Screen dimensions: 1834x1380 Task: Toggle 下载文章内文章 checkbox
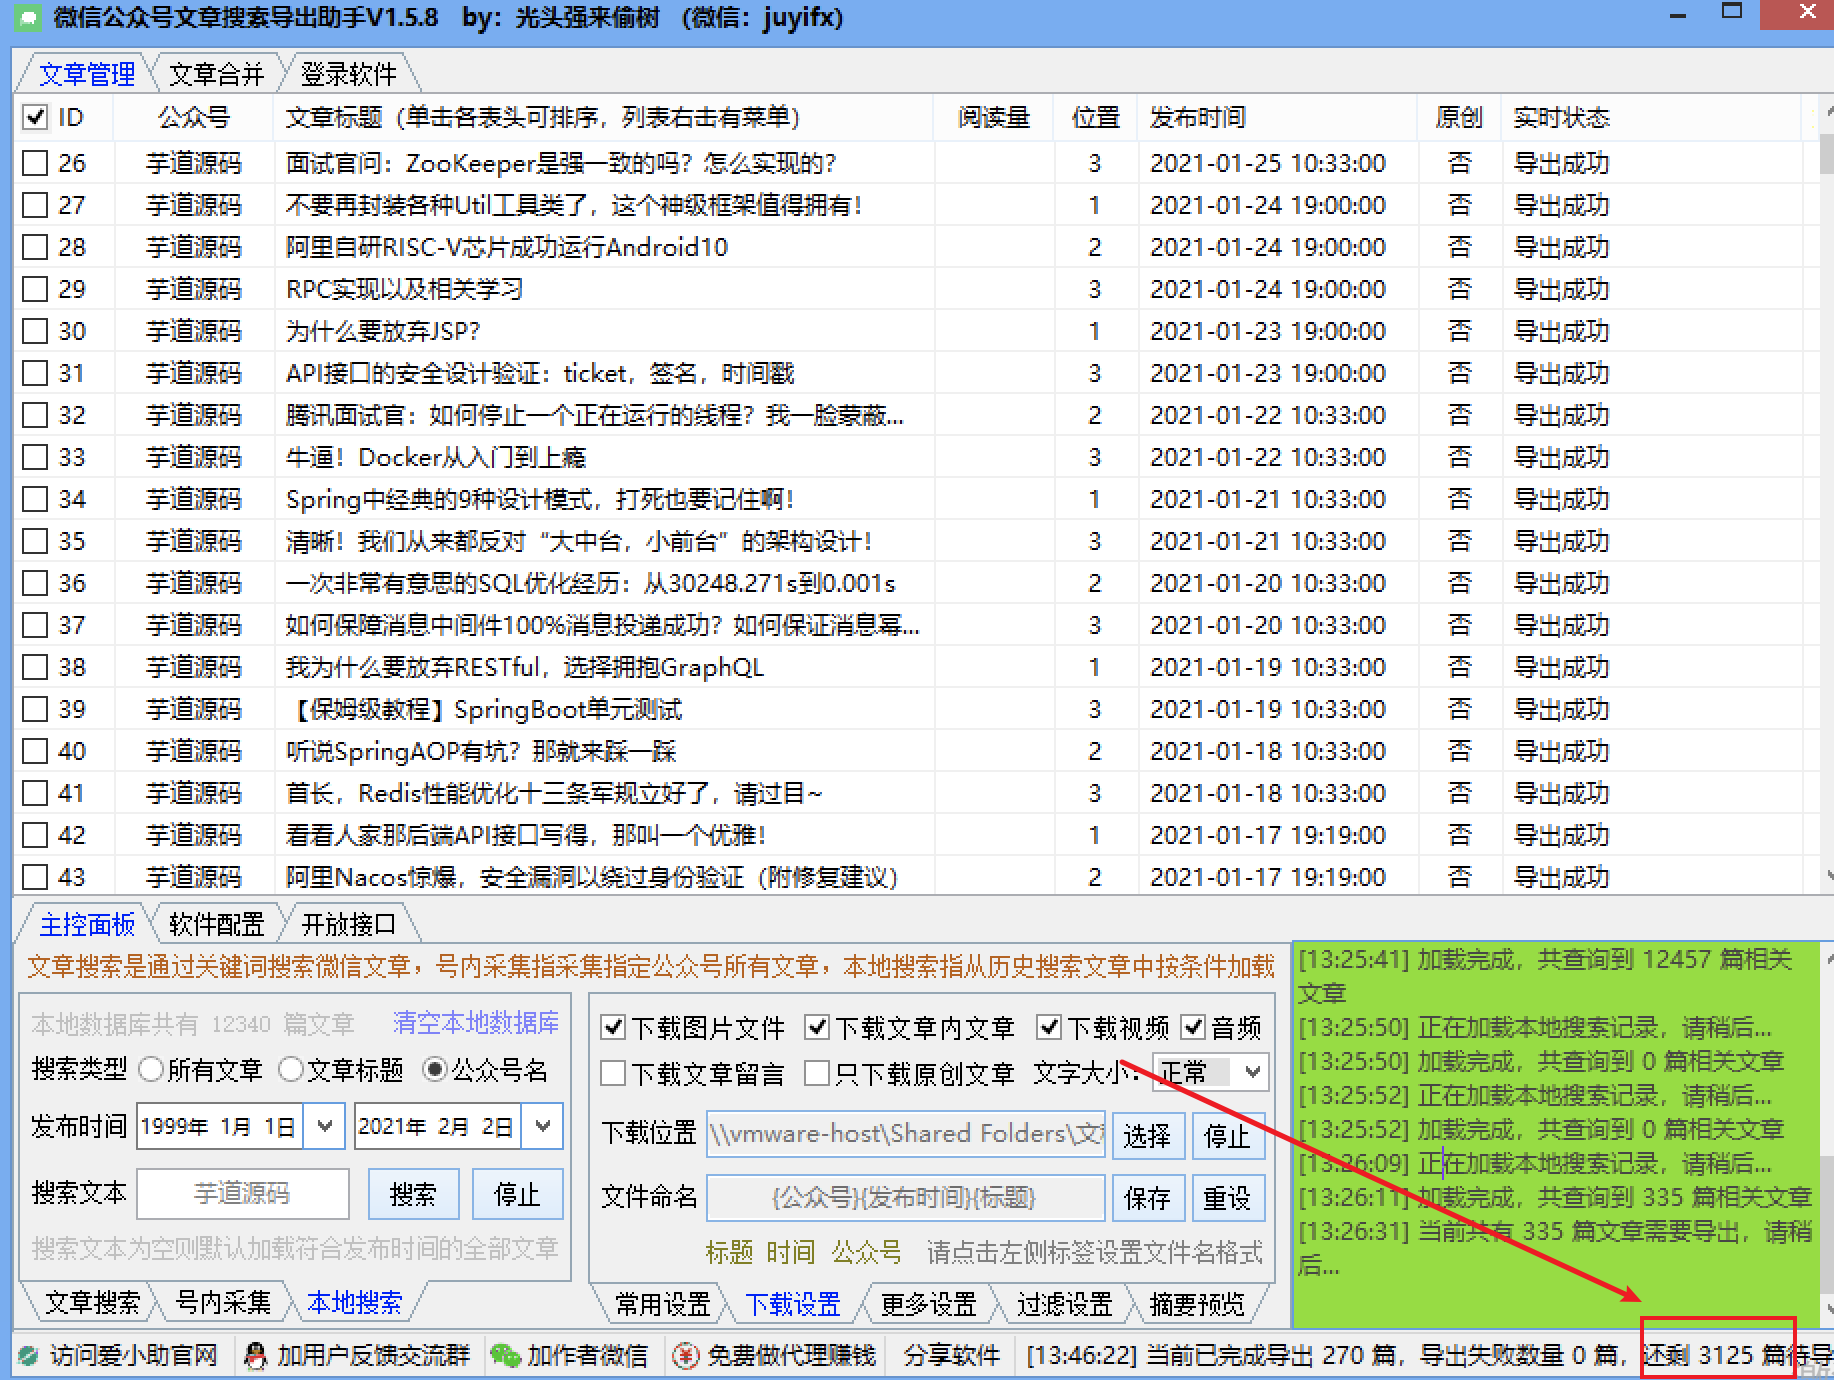817,1028
